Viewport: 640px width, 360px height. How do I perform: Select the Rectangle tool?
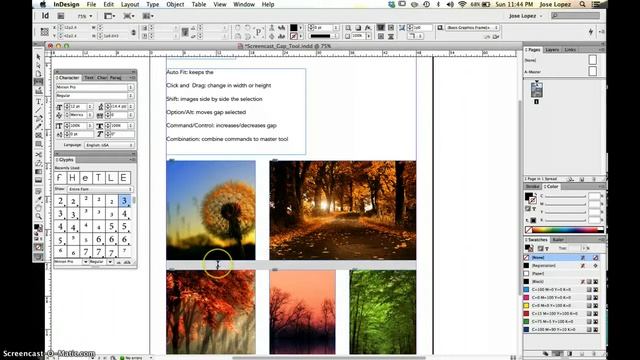[38, 144]
